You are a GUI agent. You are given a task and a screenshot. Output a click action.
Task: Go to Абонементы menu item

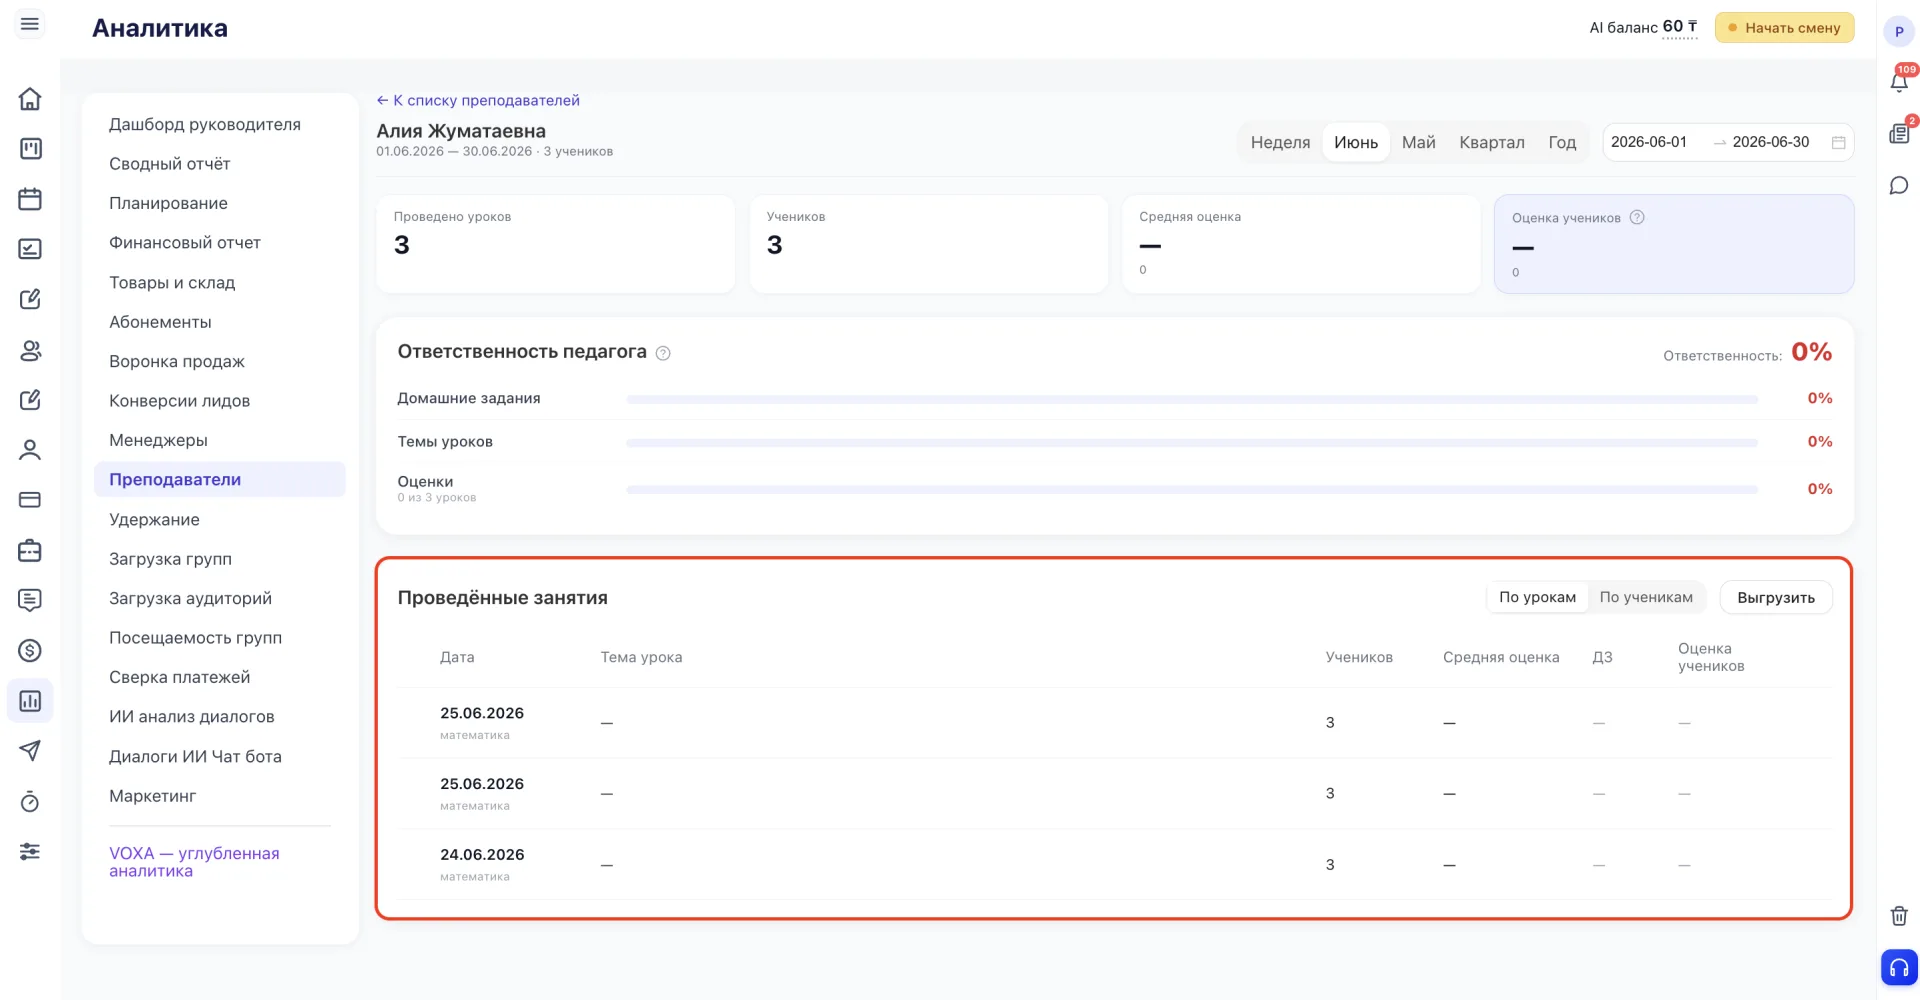tap(161, 322)
